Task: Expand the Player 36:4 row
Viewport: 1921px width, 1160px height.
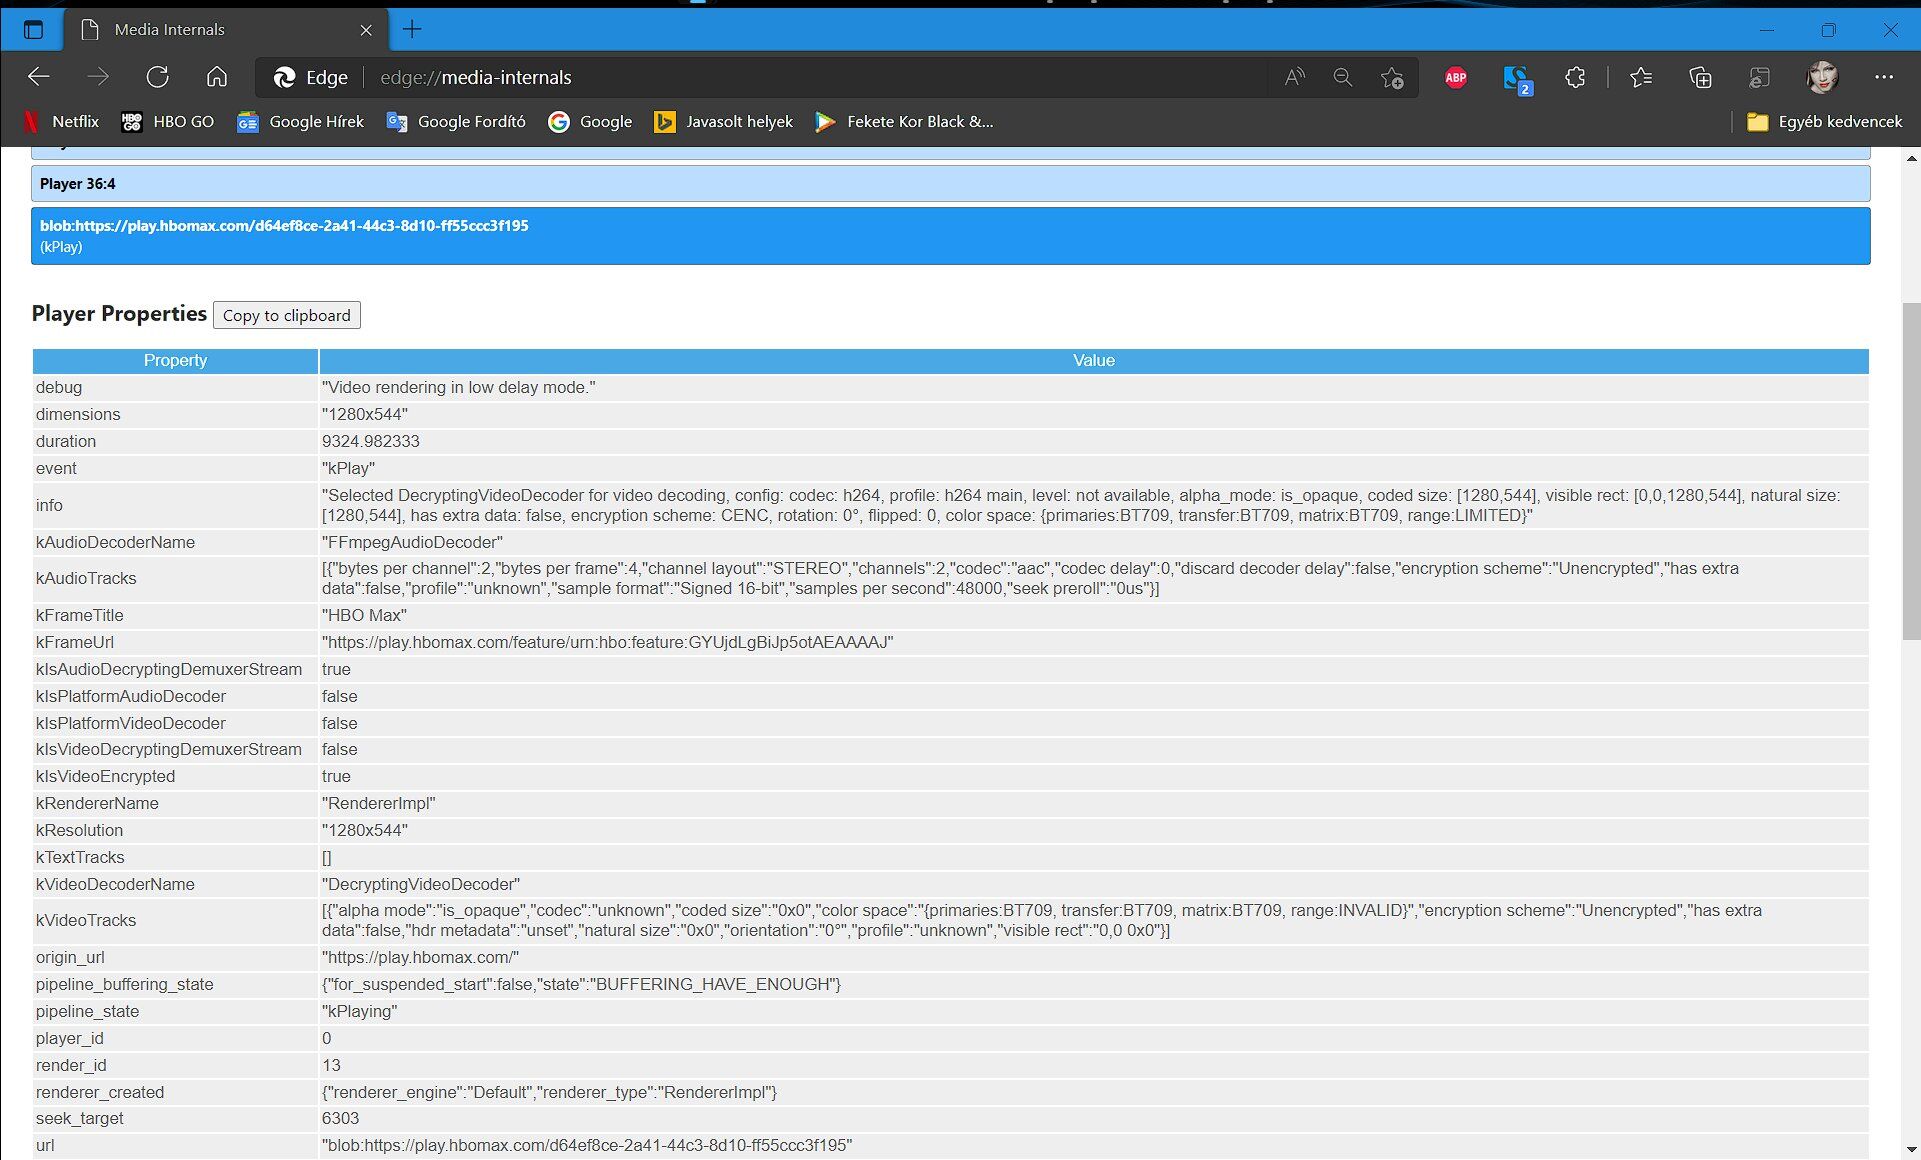Action: click(x=950, y=184)
